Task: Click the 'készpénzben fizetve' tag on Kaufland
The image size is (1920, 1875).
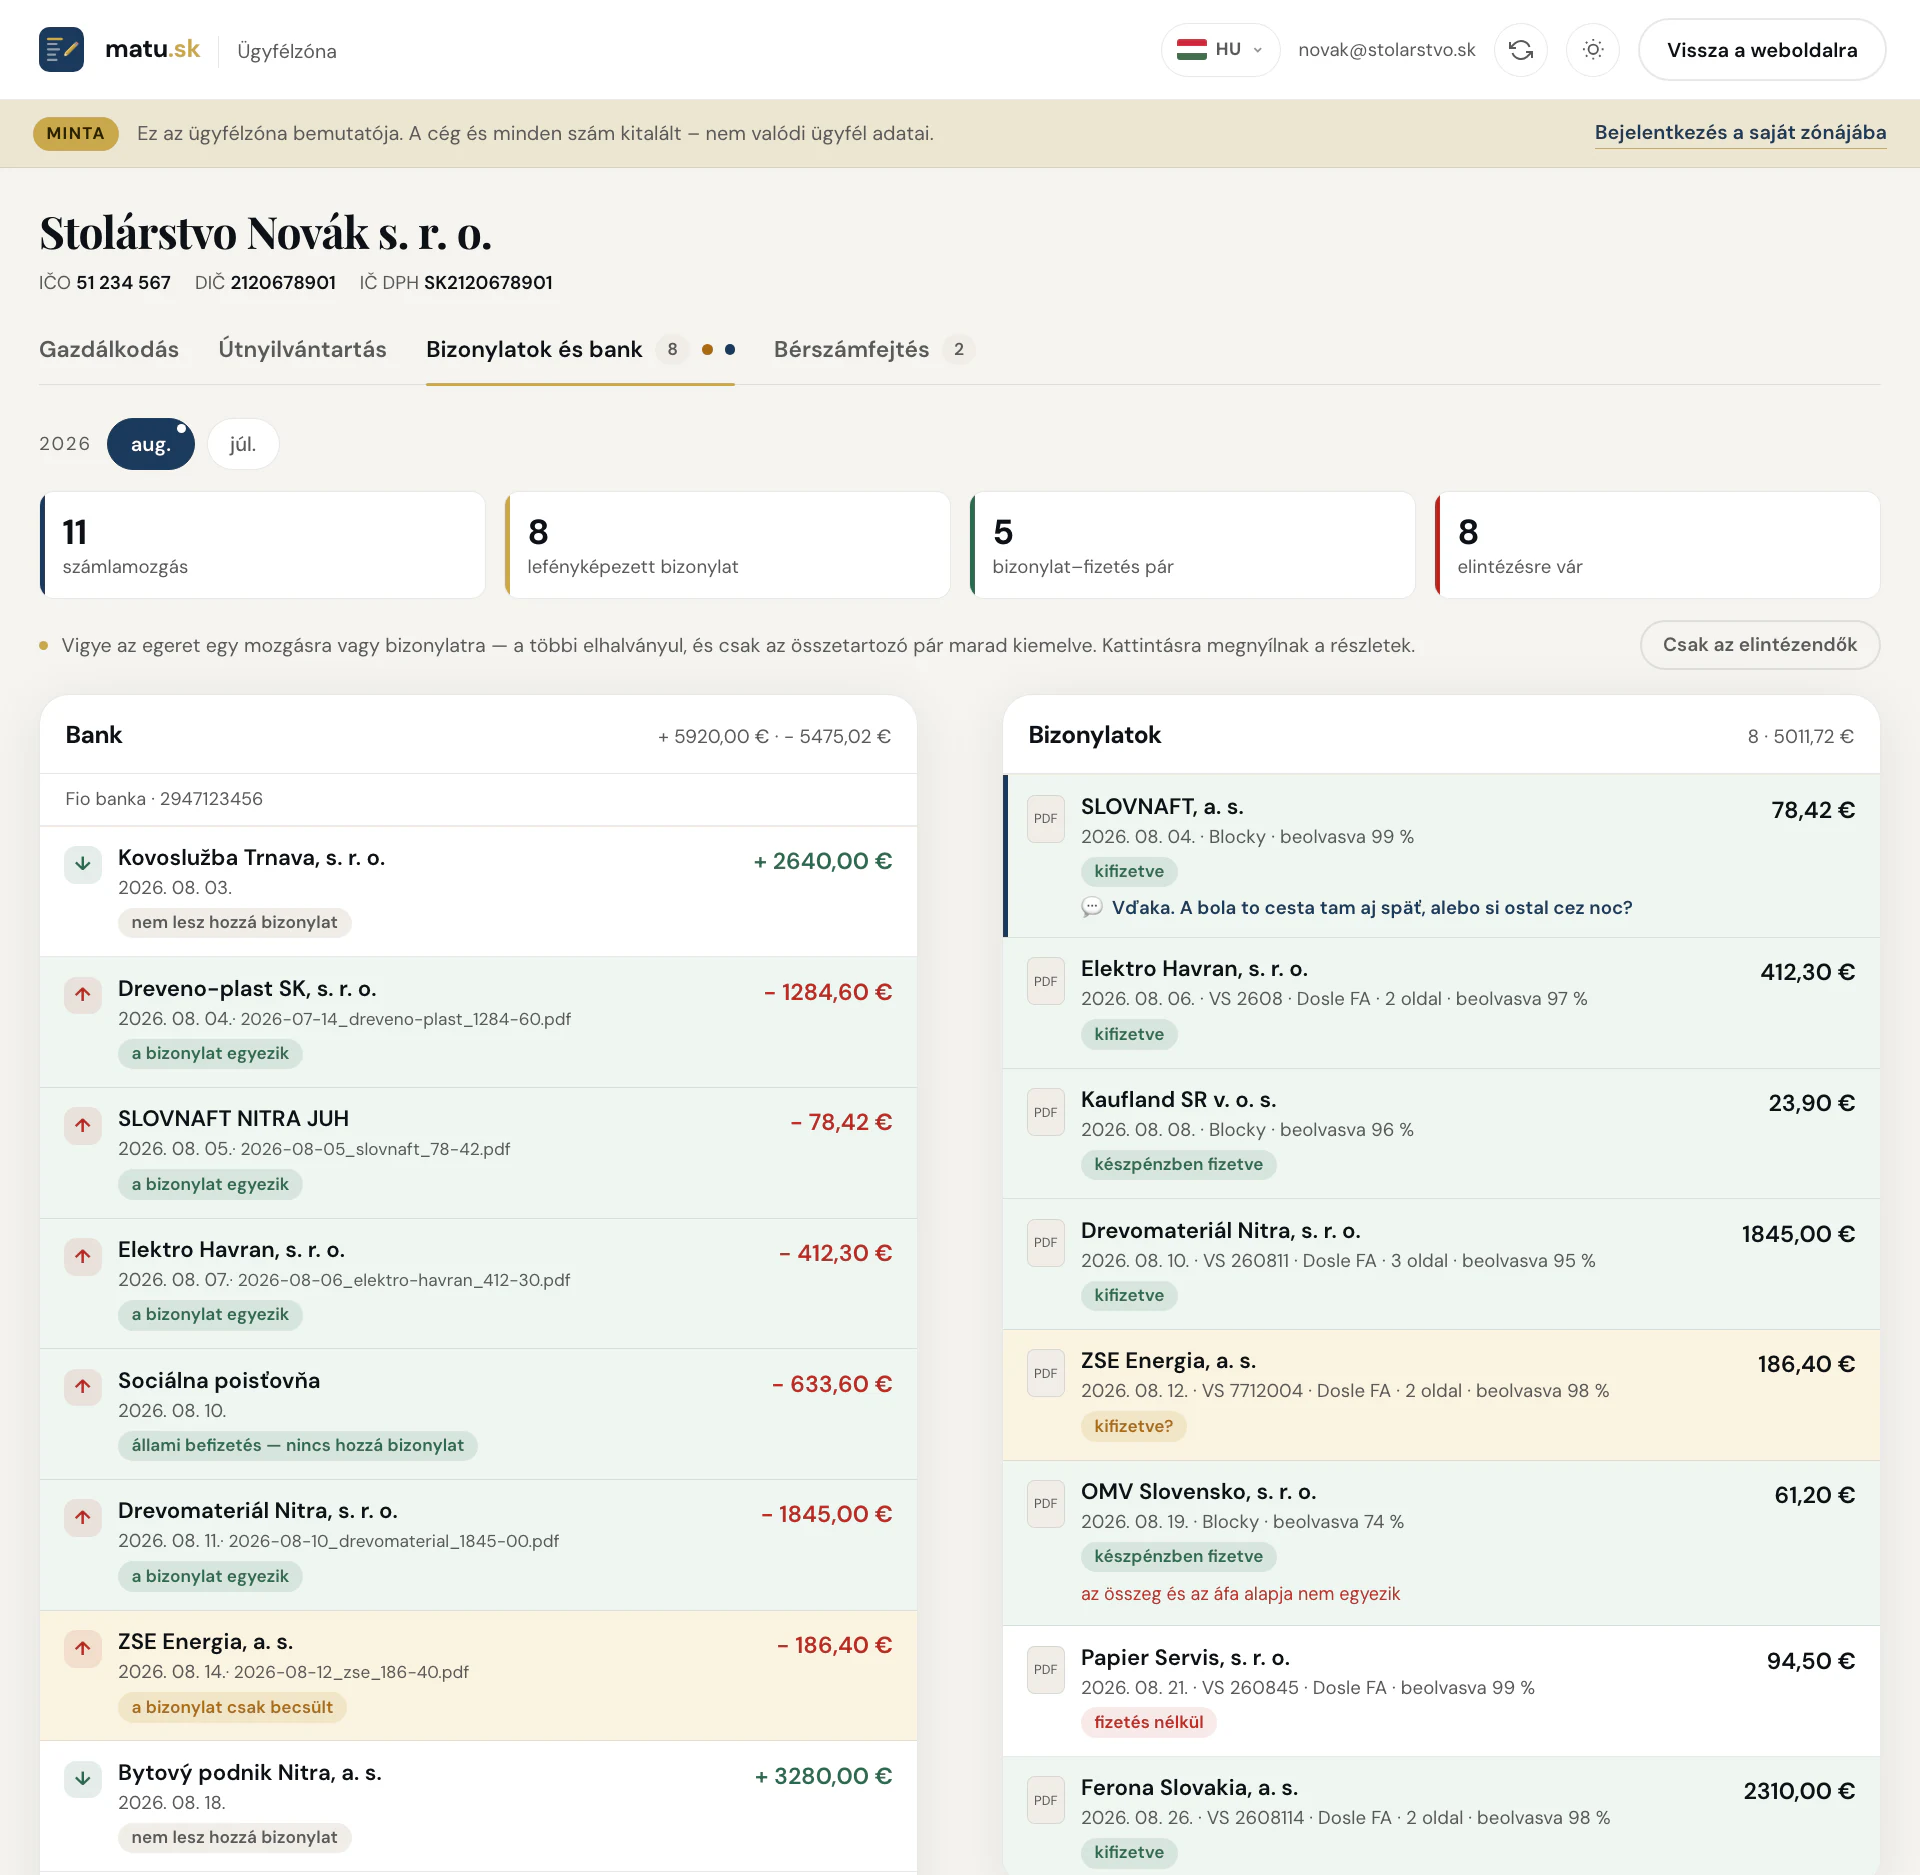Action: coord(1178,1164)
